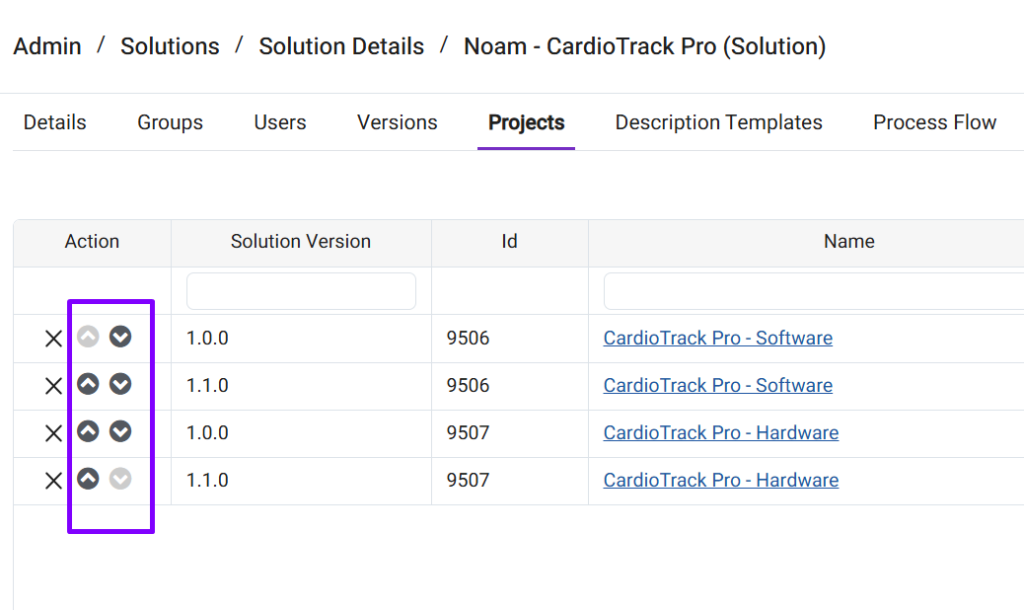
Task: Move Software version 1.1.0 row down
Action: click(x=120, y=384)
